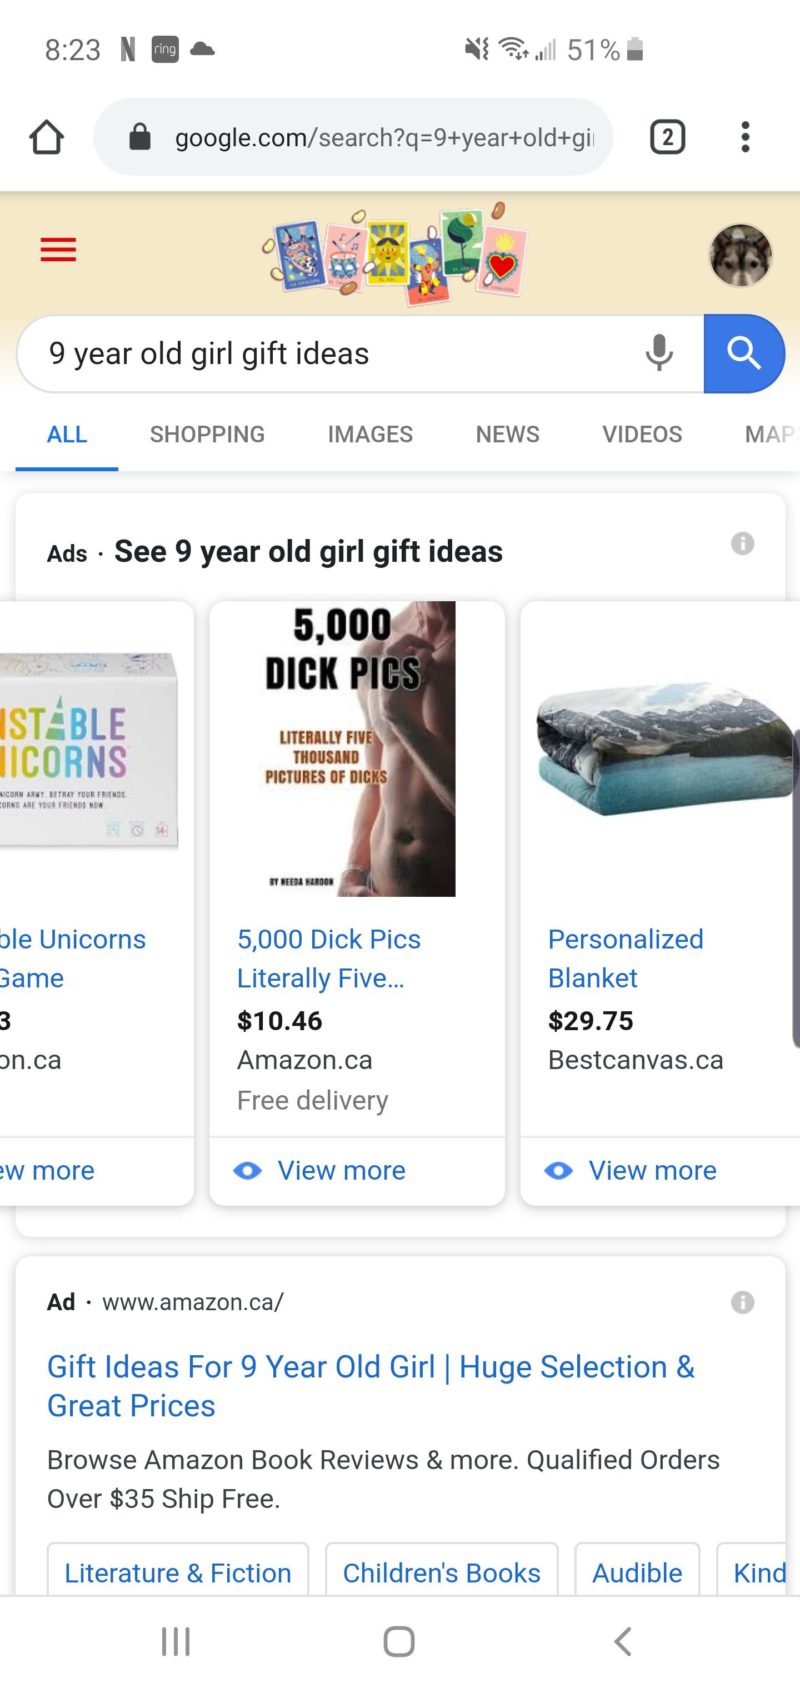Open the browser three-dot overflow menu
The height and width of the screenshot is (1688, 800).
click(x=745, y=137)
